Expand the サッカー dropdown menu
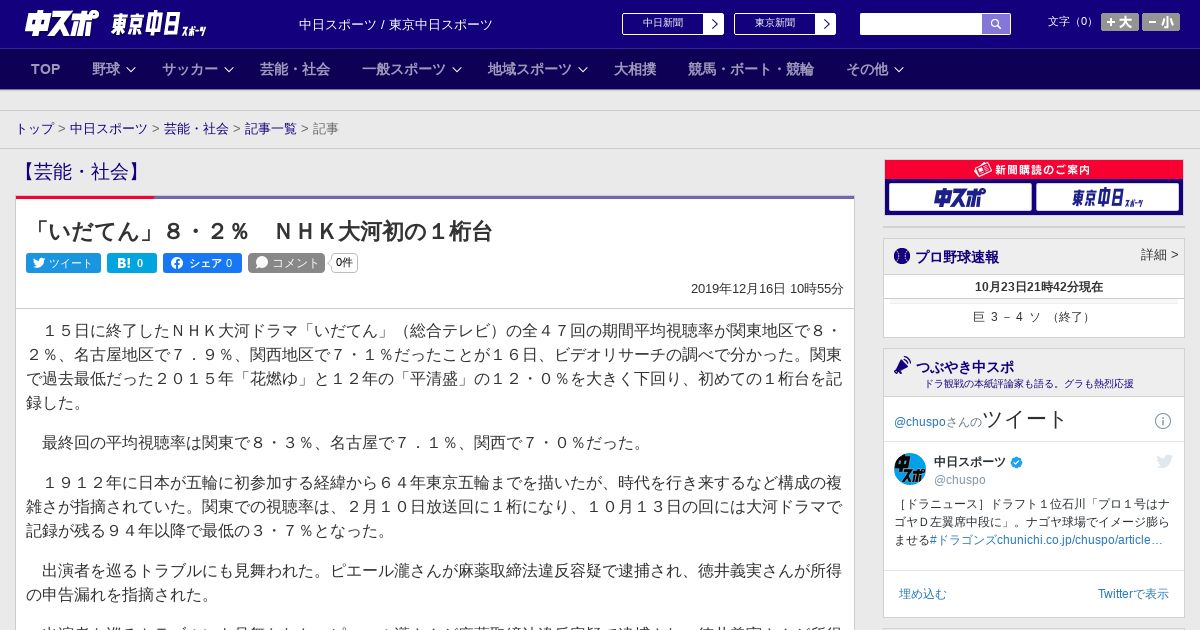This screenshot has height=630, width=1200. click(197, 69)
